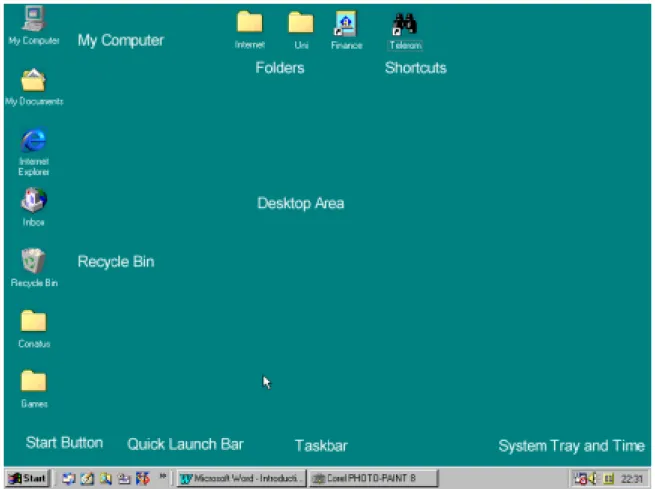The height and width of the screenshot is (489, 655).
Task: Click the magnifying glass Quick Launch icon
Action: pos(106,479)
